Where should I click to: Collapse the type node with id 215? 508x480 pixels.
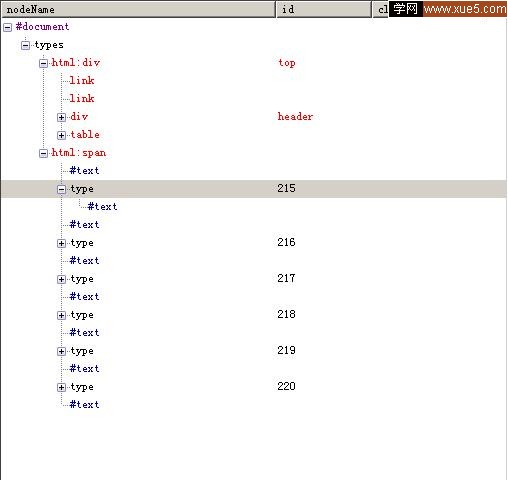click(x=61, y=190)
